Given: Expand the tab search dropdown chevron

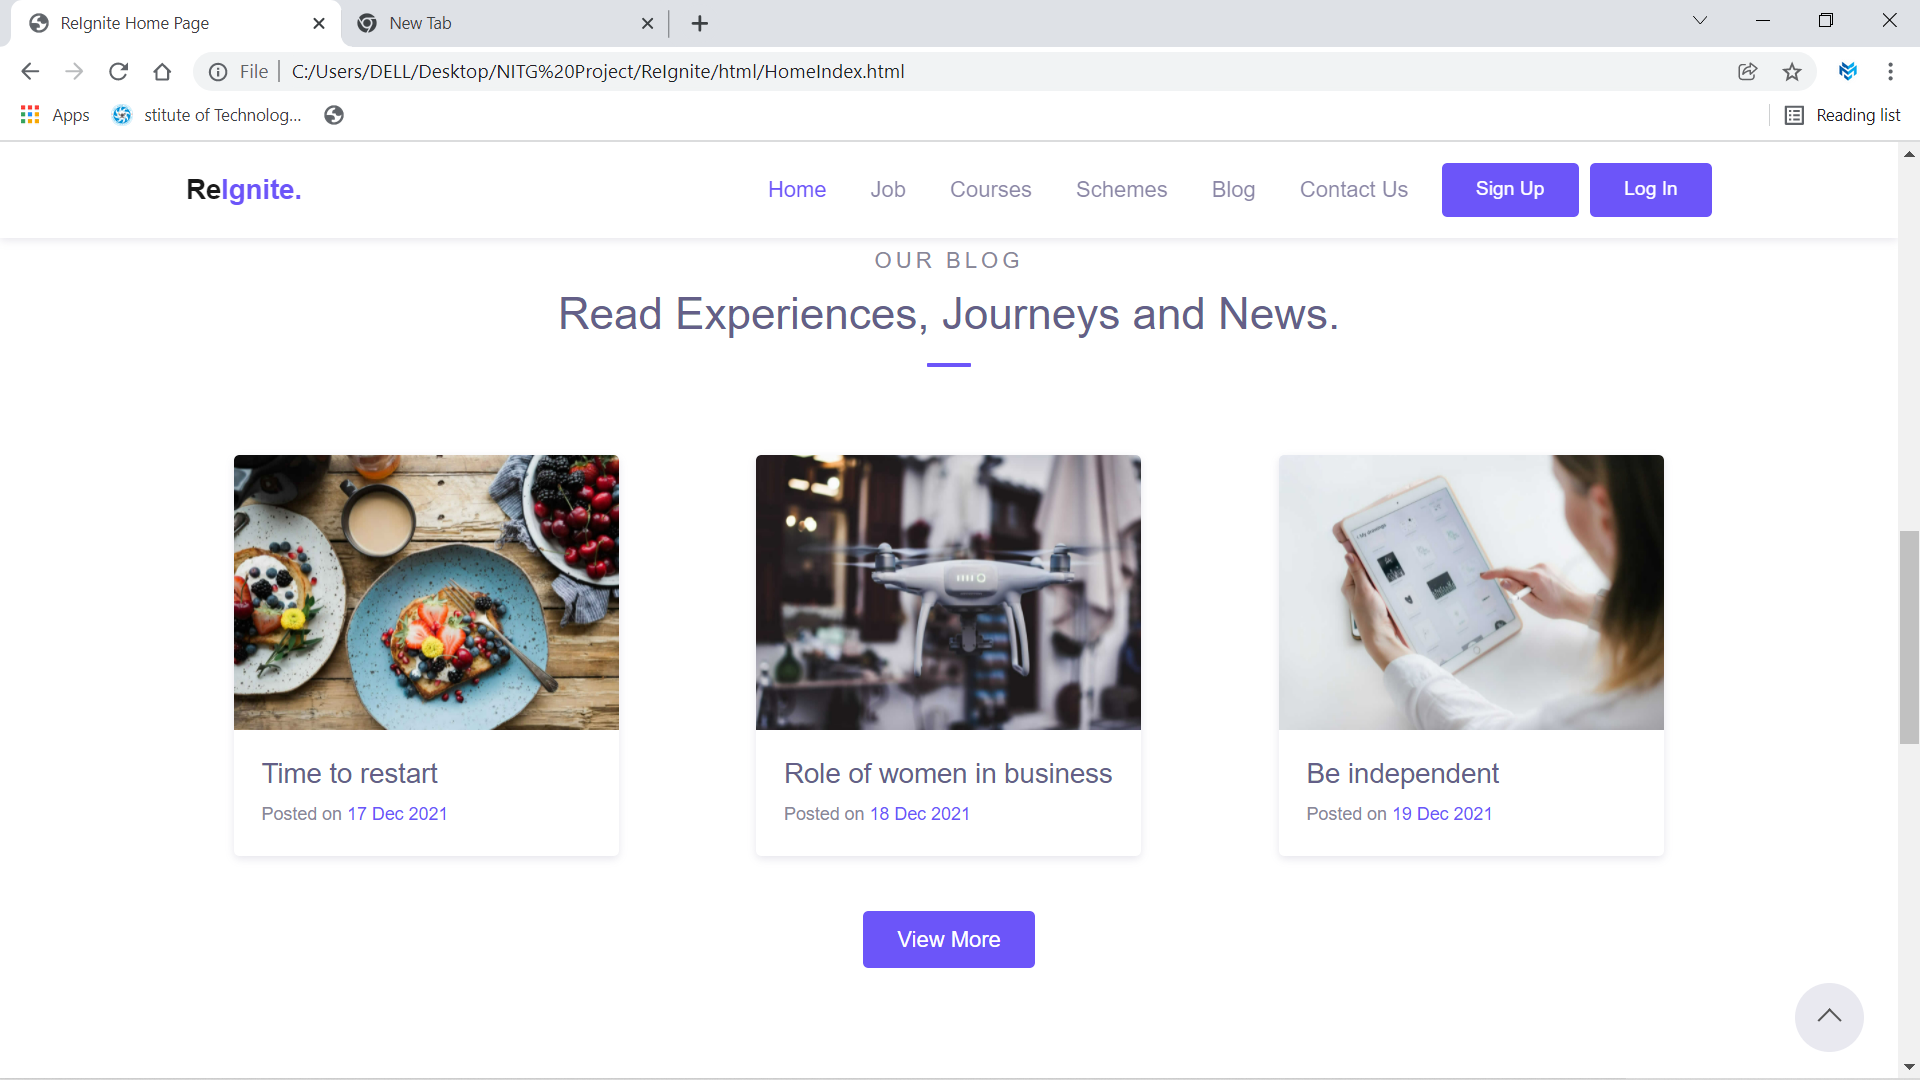Looking at the screenshot, I should point(1699,21).
